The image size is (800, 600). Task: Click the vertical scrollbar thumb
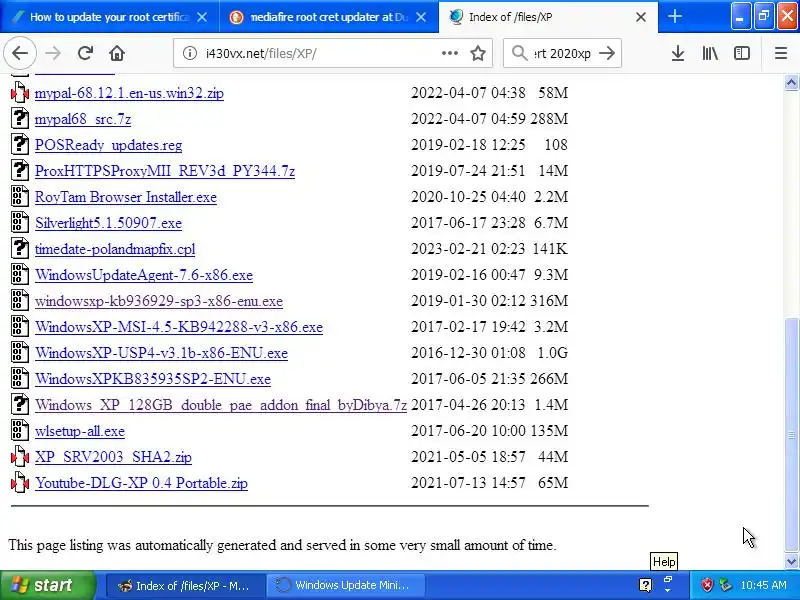click(791, 435)
